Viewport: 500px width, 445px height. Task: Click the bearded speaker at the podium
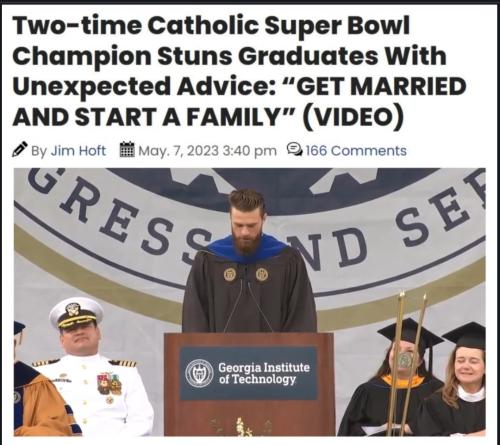pos(249,262)
